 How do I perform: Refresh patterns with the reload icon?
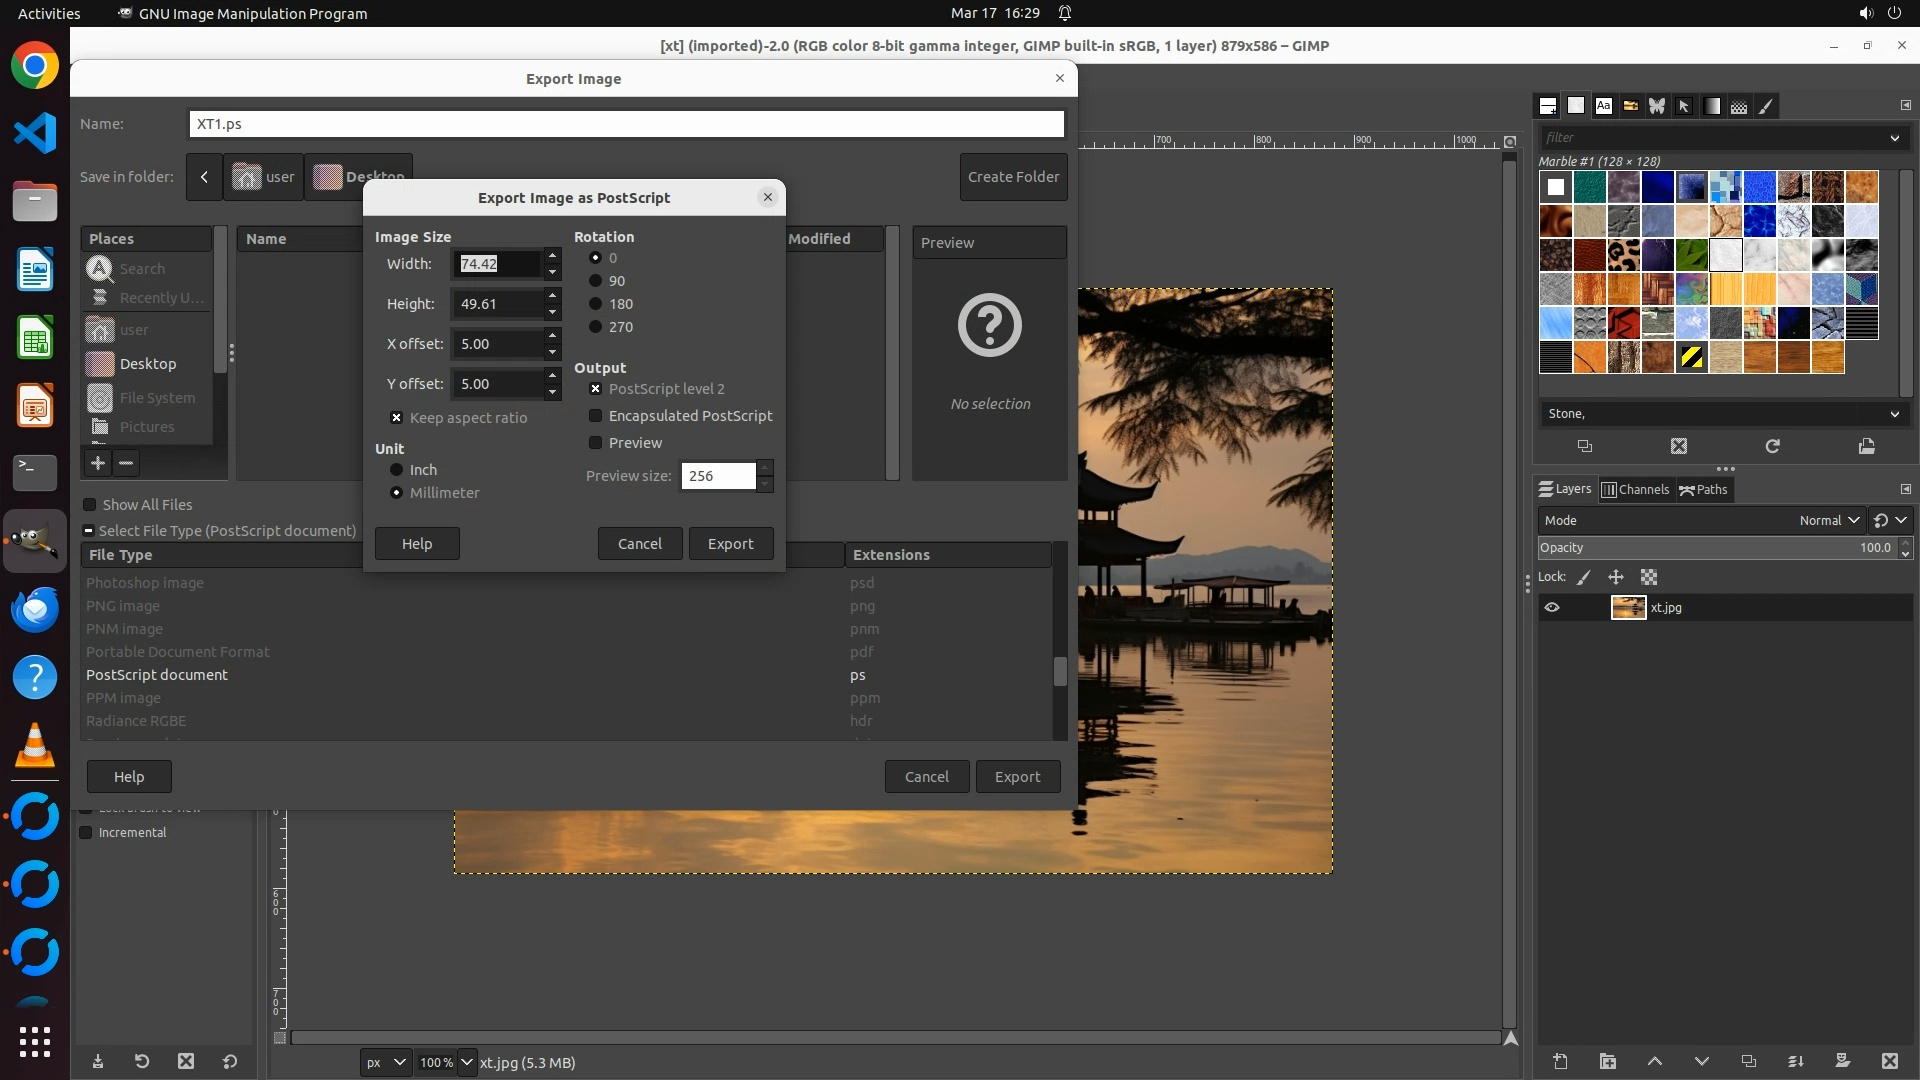tap(1772, 447)
